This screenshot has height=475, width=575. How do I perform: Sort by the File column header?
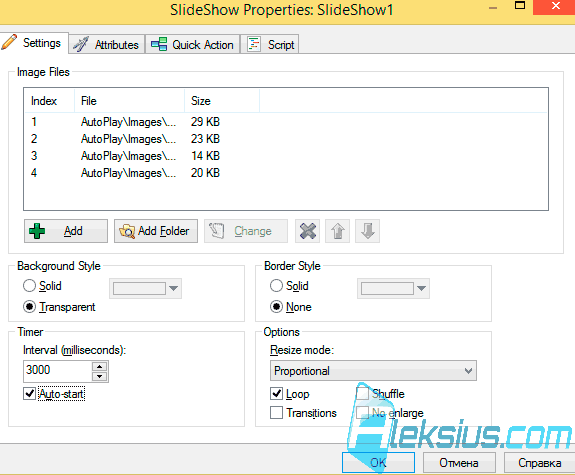pos(129,101)
